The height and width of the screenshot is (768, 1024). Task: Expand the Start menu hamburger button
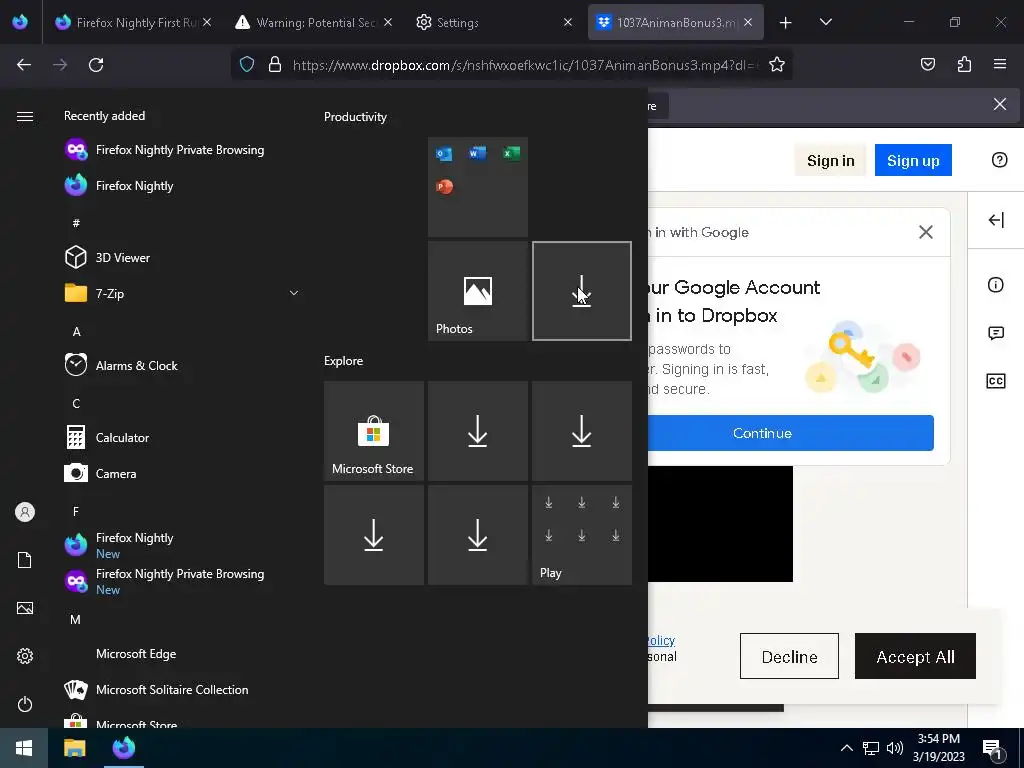tap(25, 116)
